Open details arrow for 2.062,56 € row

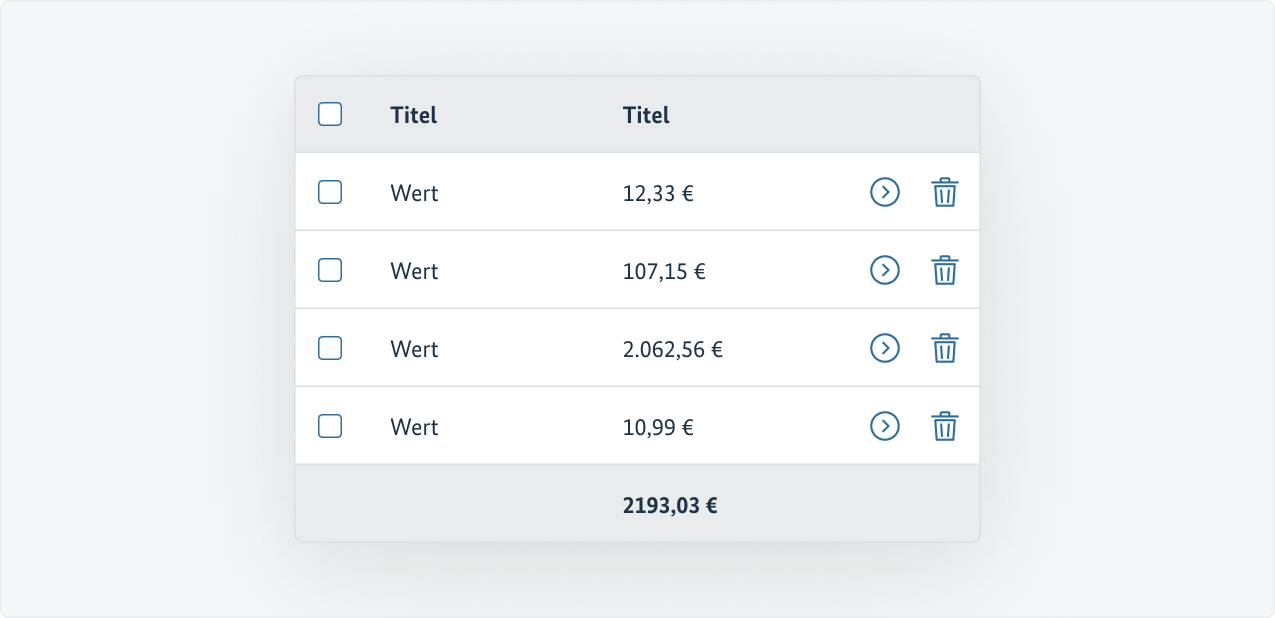[x=885, y=348]
